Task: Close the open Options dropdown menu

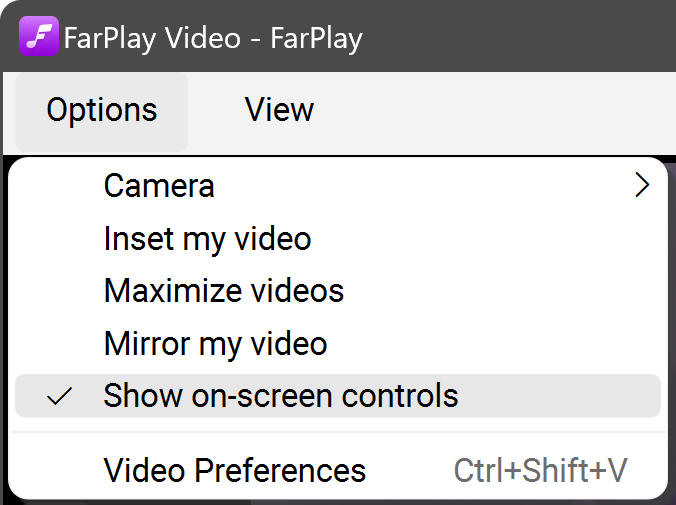Action: pos(101,109)
